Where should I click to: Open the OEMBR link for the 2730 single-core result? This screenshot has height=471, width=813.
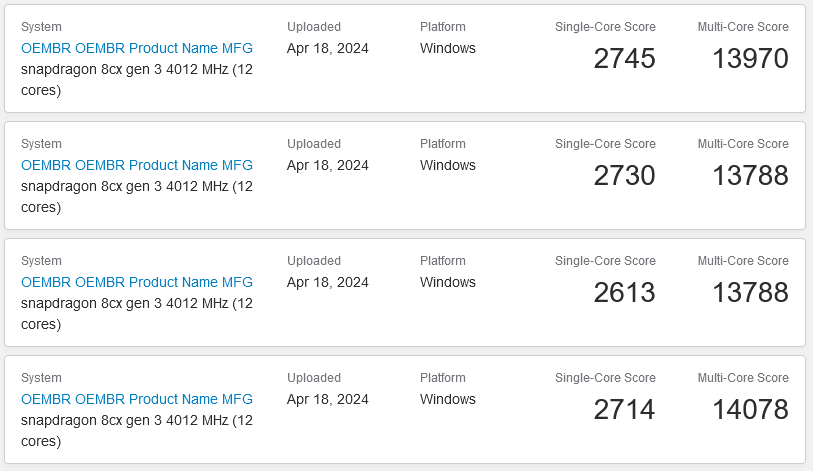click(x=137, y=165)
